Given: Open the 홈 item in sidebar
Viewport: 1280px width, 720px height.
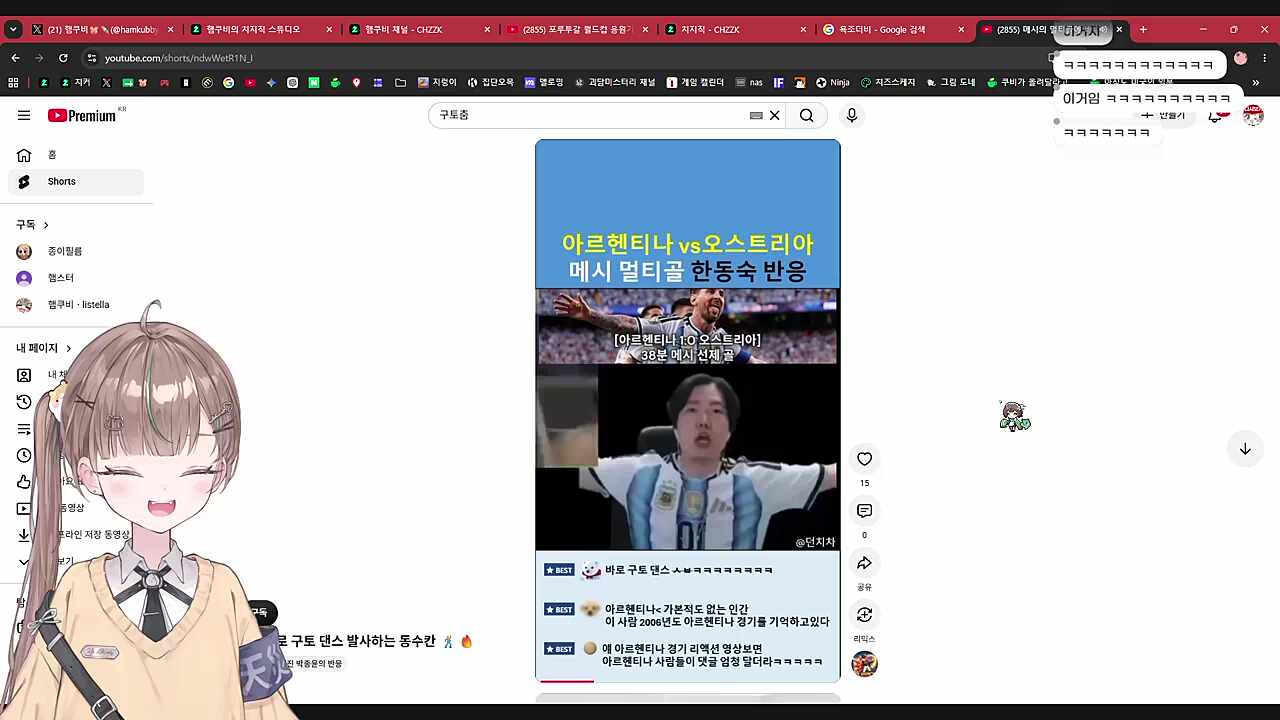Looking at the screenshot, I should (76, 155).
